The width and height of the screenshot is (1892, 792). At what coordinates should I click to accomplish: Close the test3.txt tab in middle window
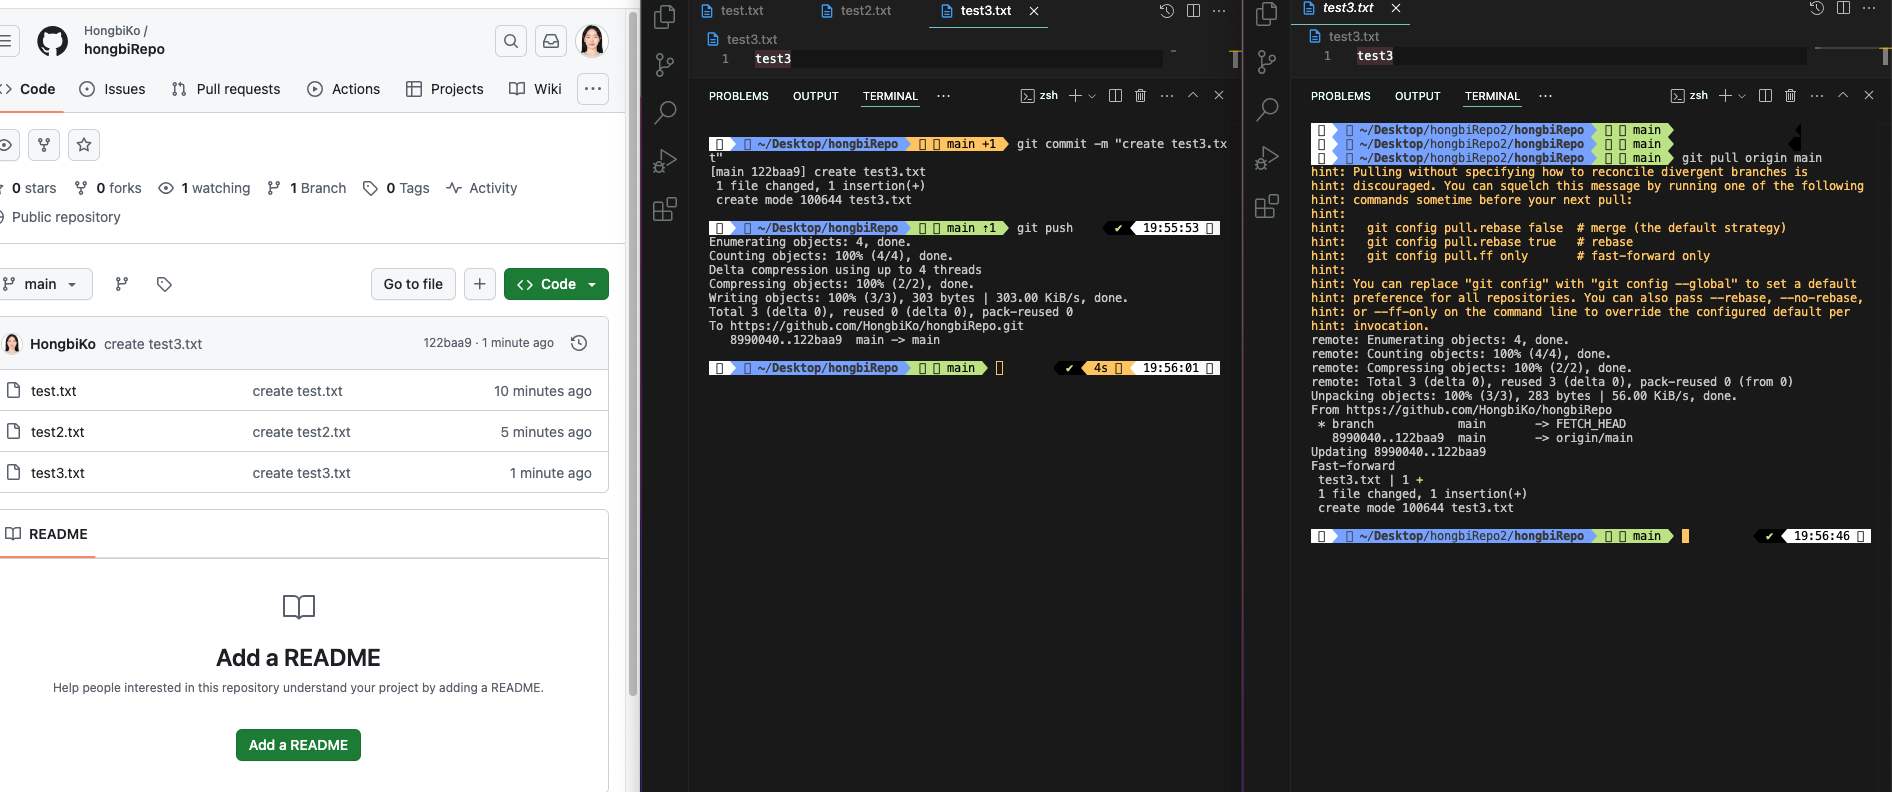pos(1034,11)
